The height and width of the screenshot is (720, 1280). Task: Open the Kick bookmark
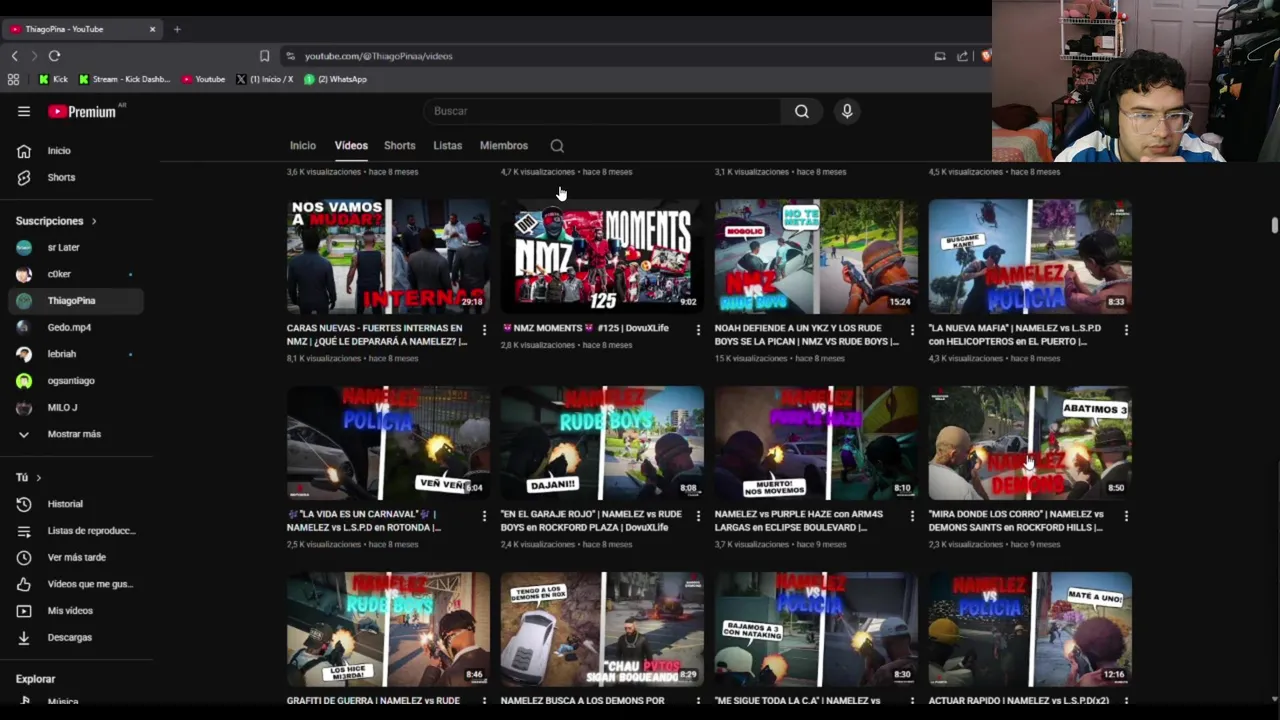tap(53, 79)
